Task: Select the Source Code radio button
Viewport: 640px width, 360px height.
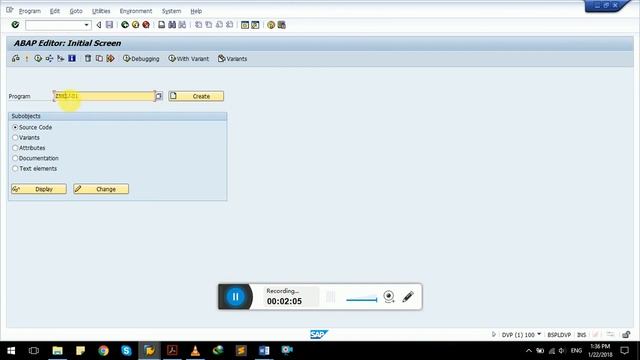Action: point(15,127)
